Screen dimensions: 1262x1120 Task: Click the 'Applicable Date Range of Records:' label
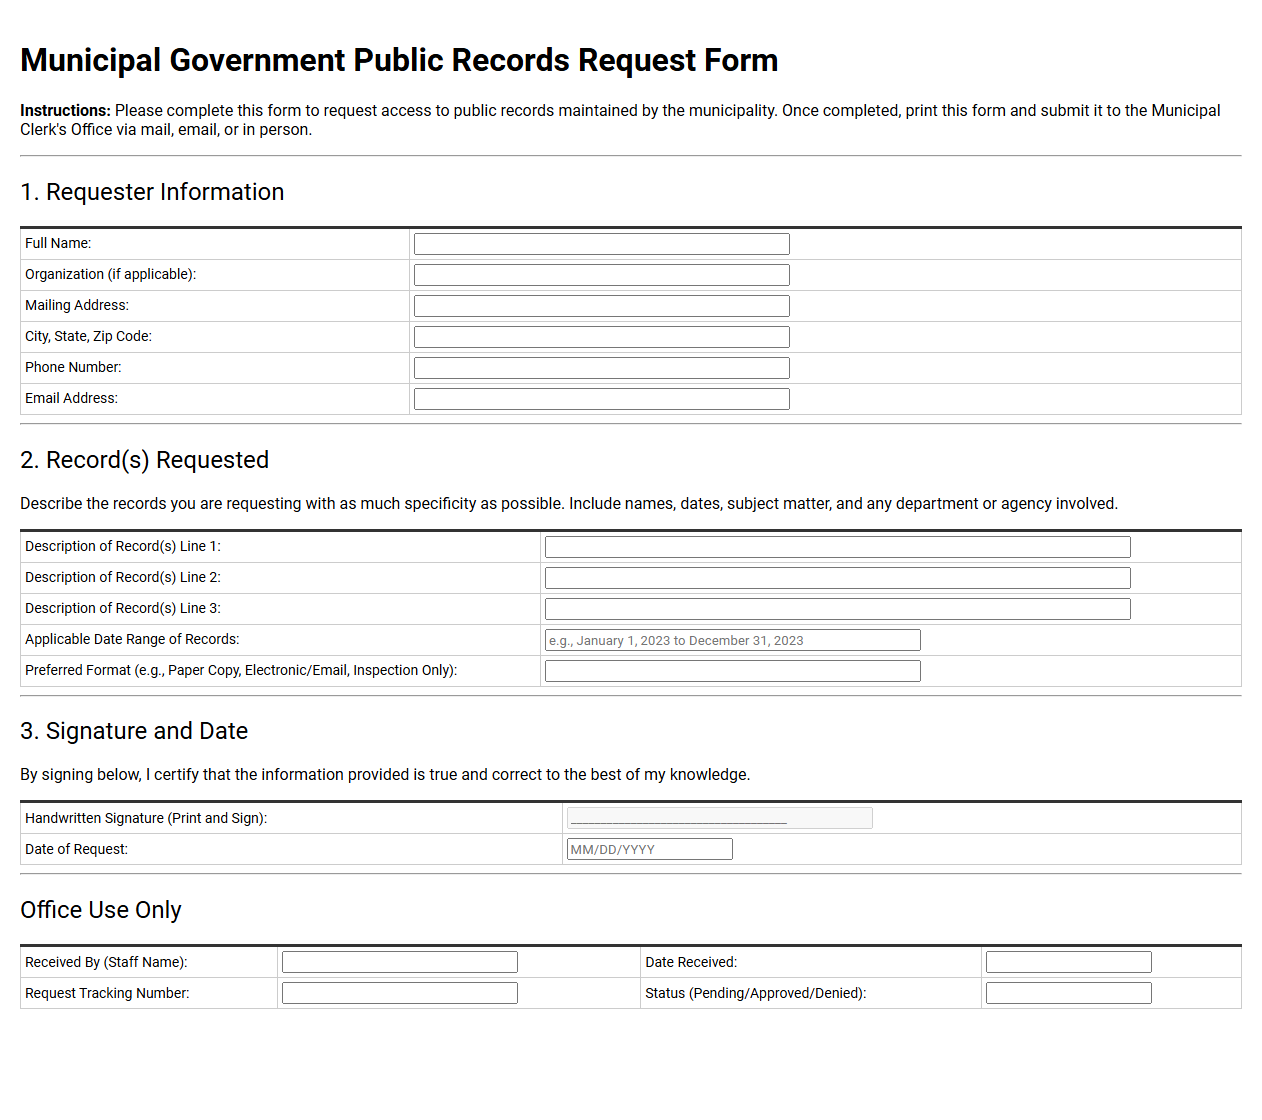tap(132, 639)
